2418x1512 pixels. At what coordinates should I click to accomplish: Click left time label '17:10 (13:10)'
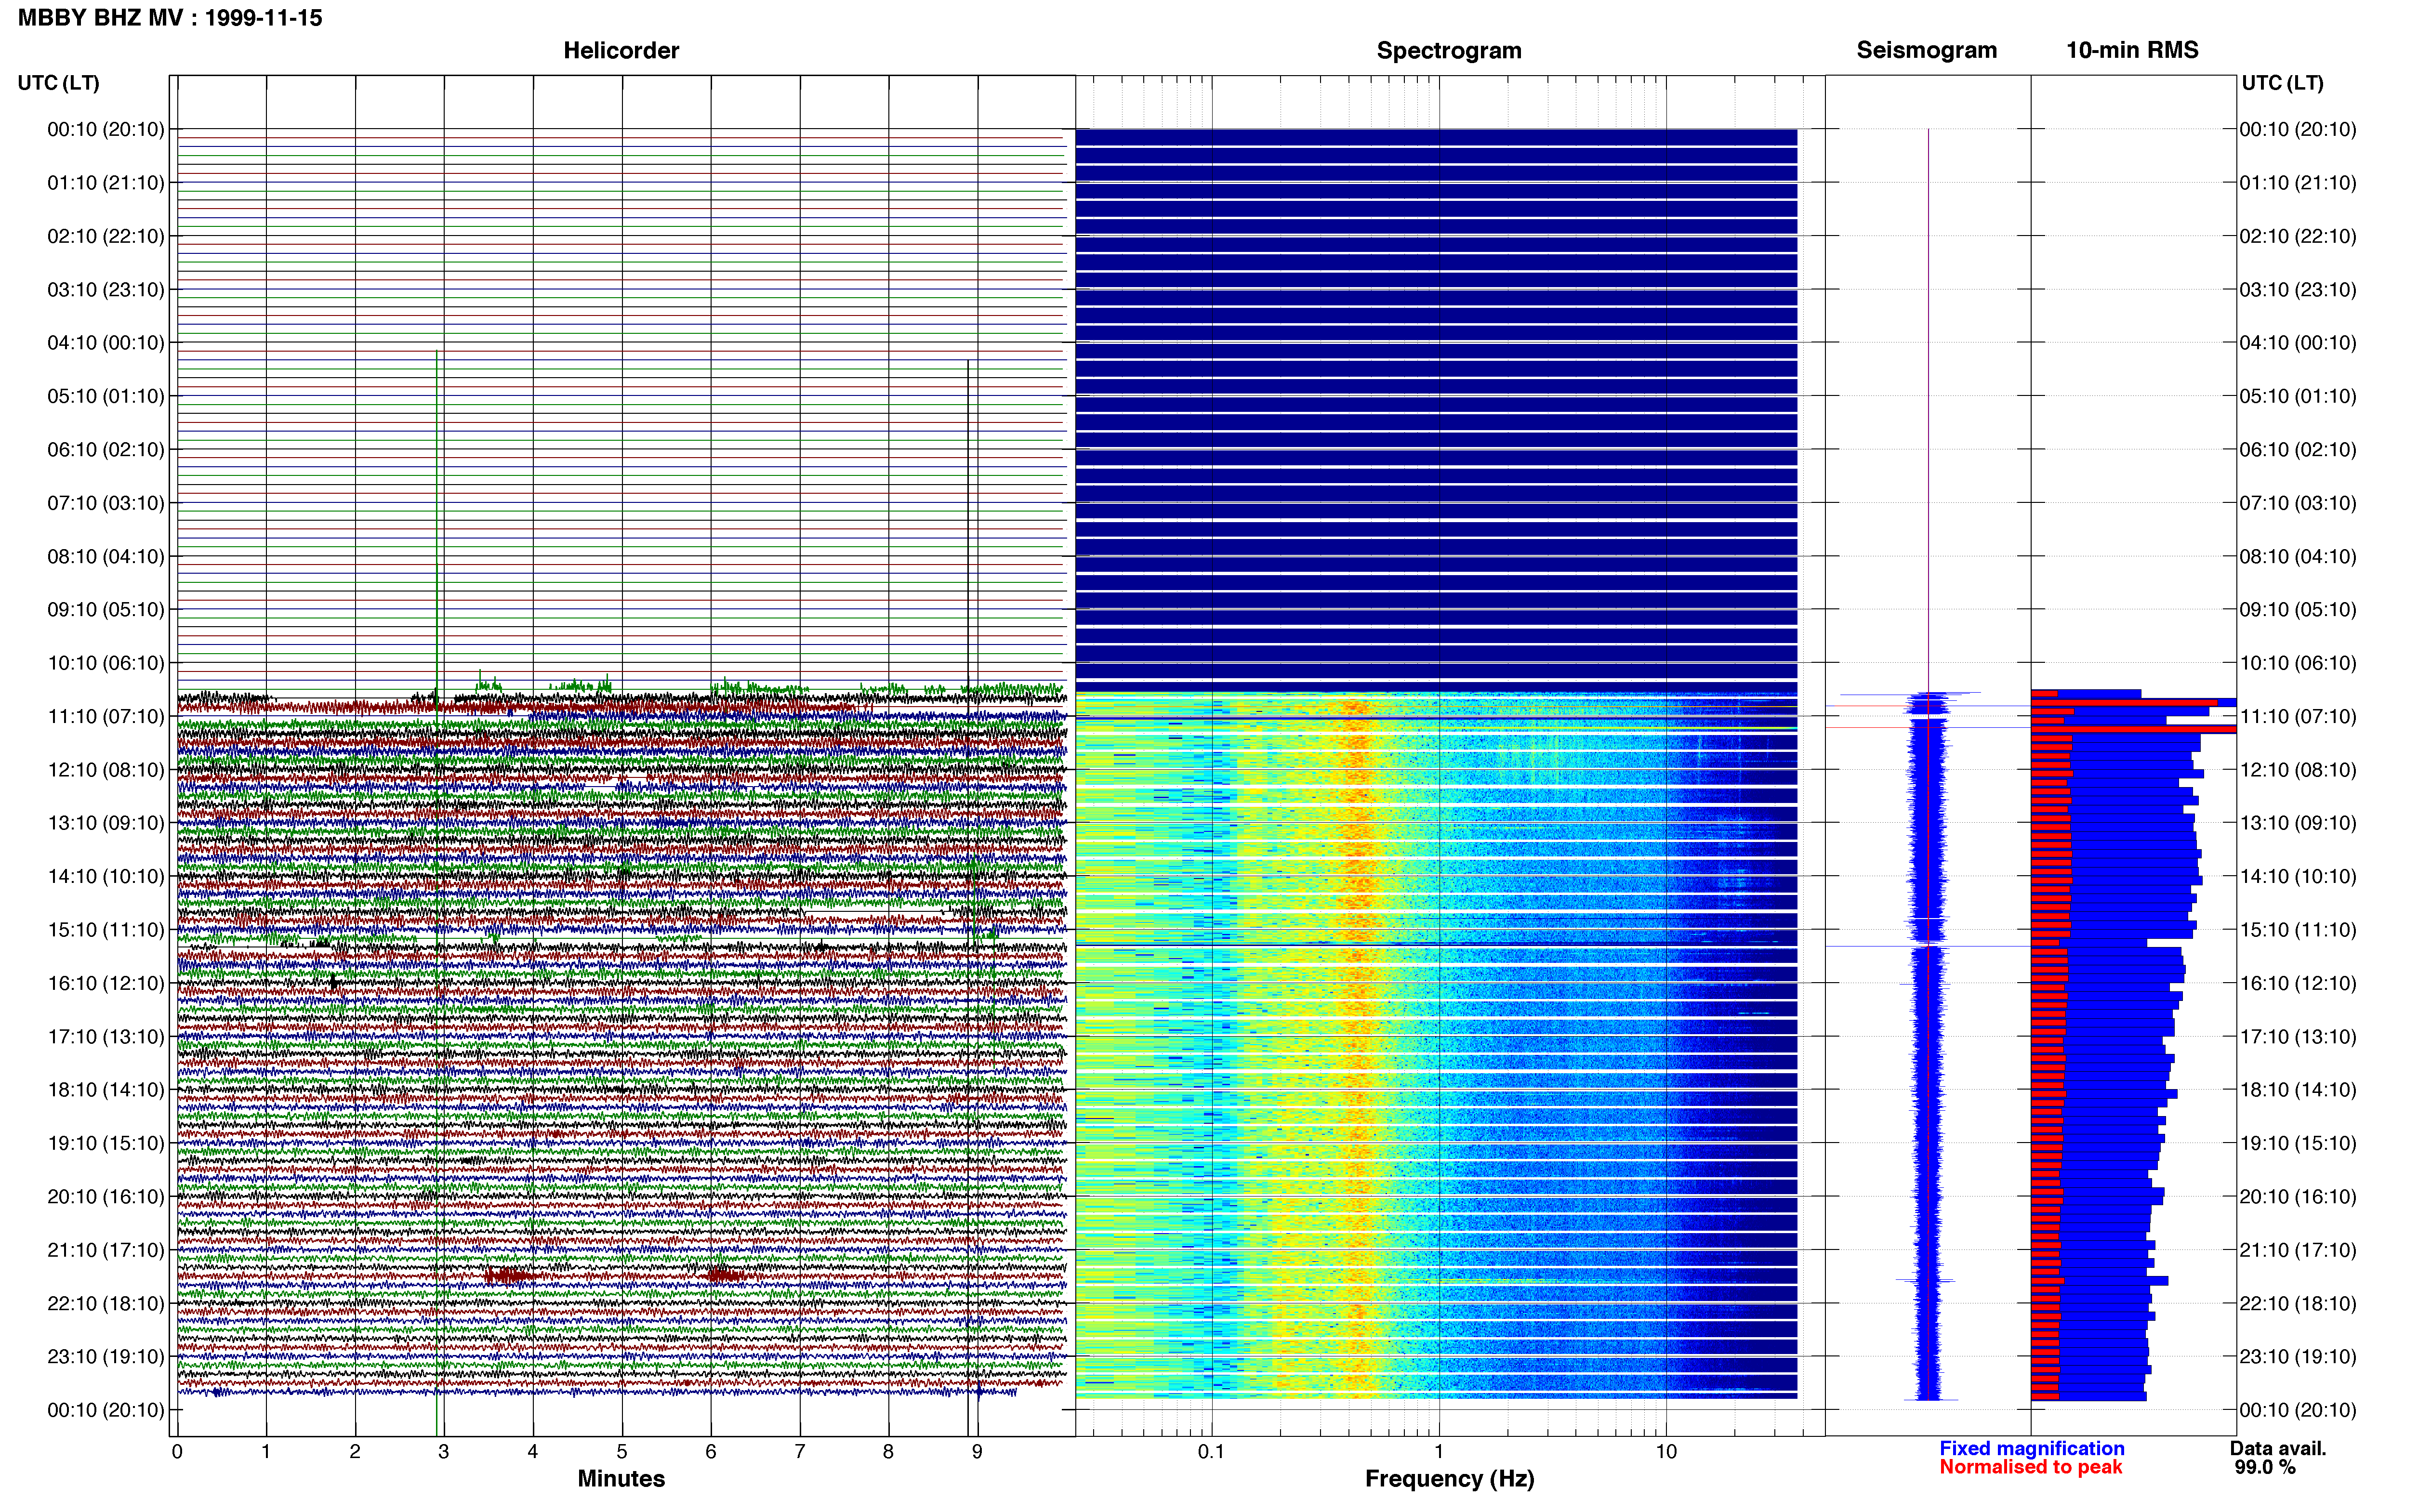click(x=106, y=1037)
